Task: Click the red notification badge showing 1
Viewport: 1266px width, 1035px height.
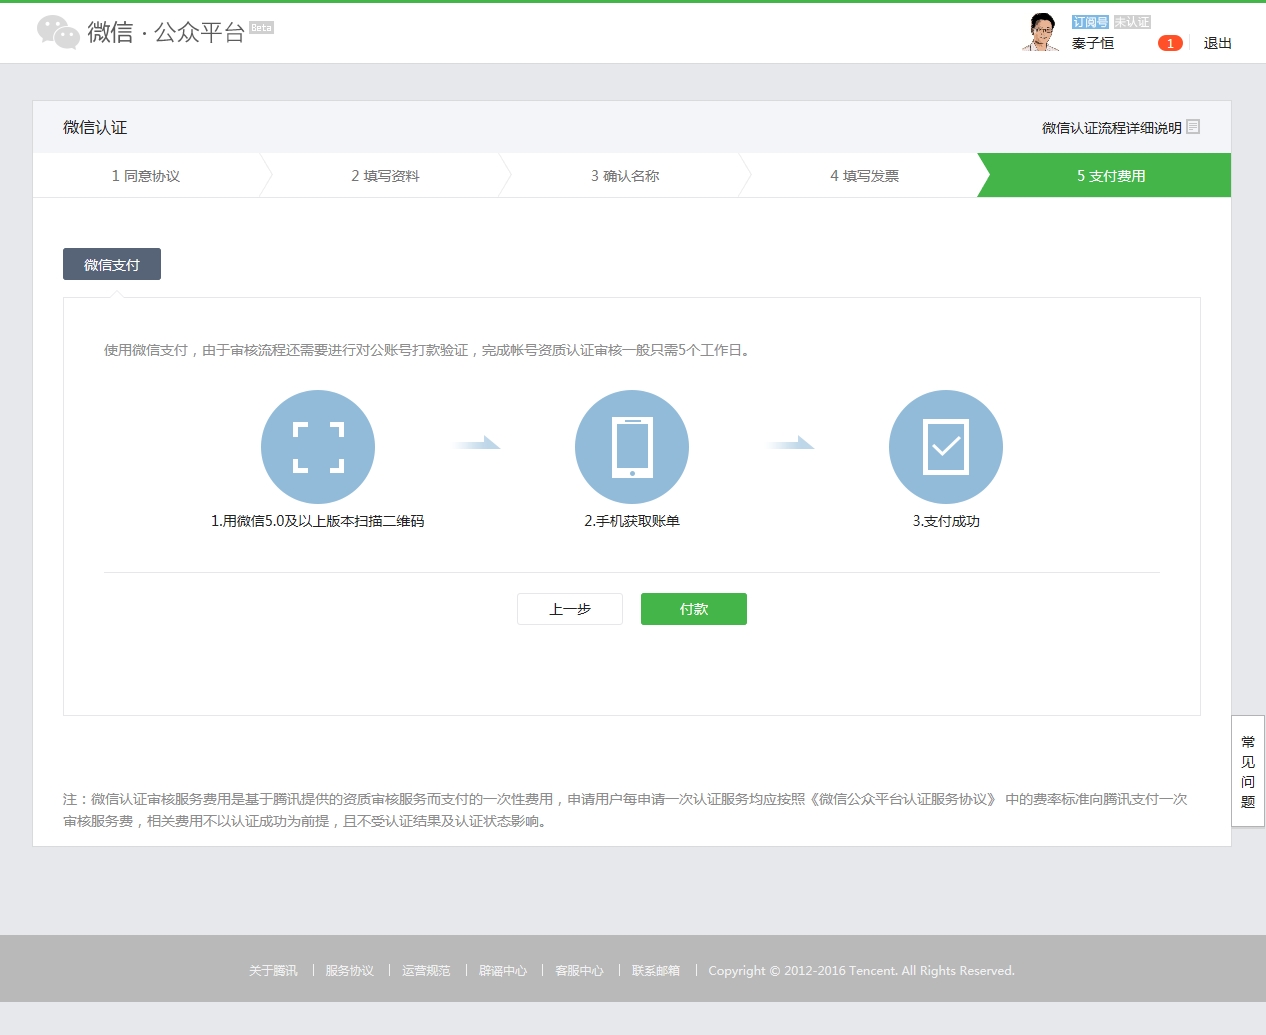Action: 1169,43
